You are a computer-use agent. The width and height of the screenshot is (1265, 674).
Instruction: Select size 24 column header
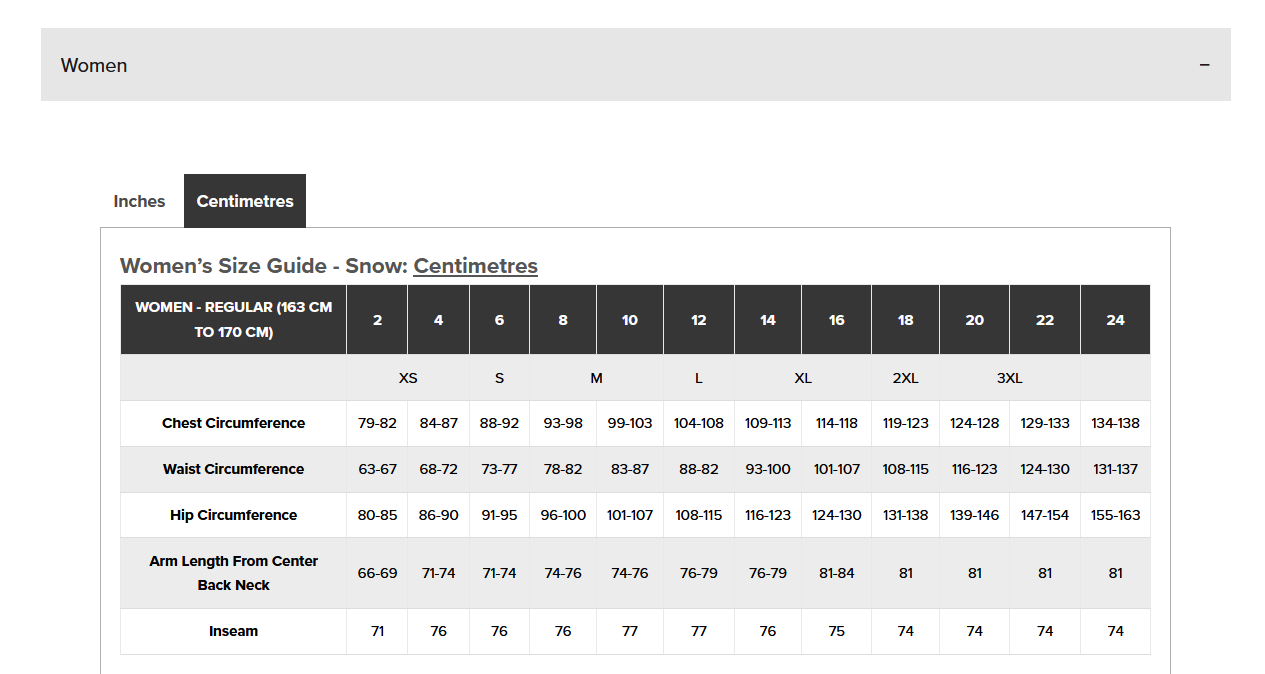[x=1115, y=320]
